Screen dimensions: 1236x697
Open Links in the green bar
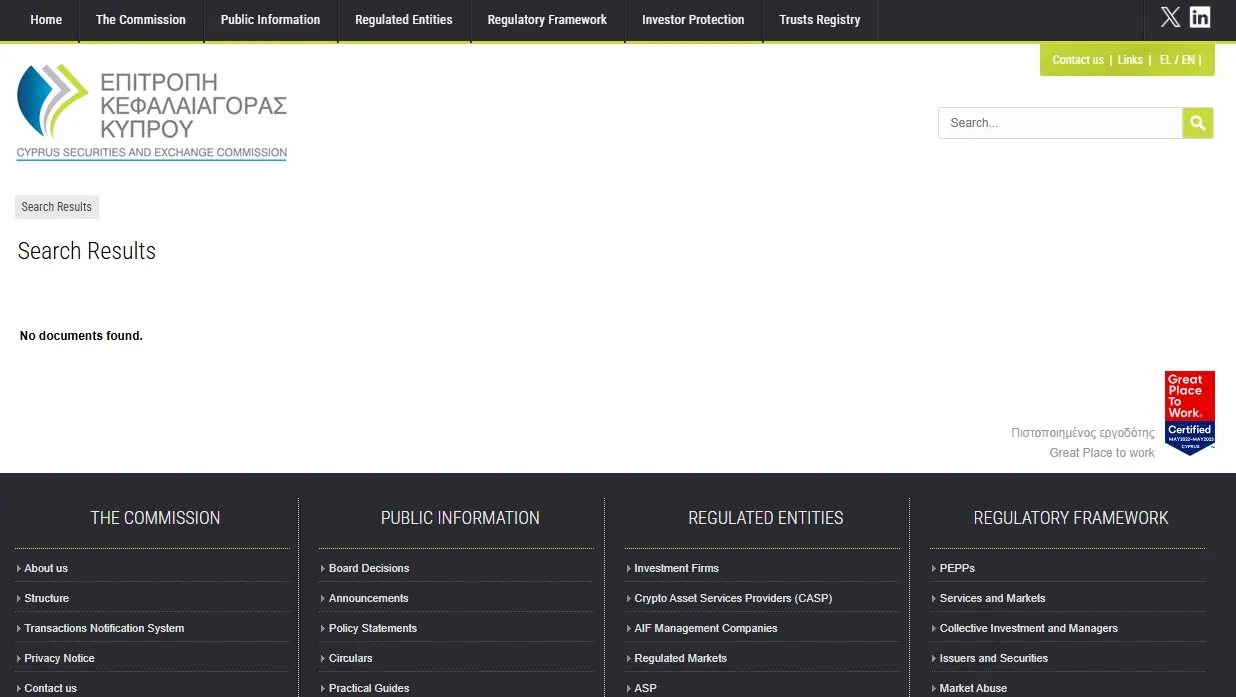coord(1130,60)
